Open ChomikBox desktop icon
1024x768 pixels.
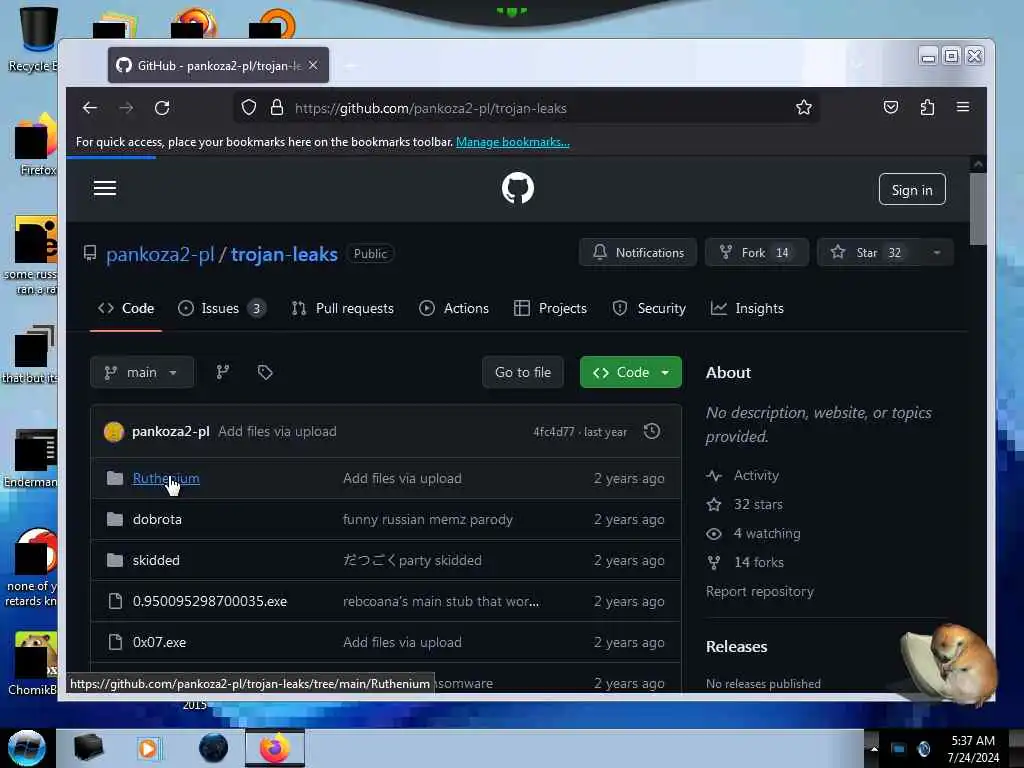tap(33, 664)
